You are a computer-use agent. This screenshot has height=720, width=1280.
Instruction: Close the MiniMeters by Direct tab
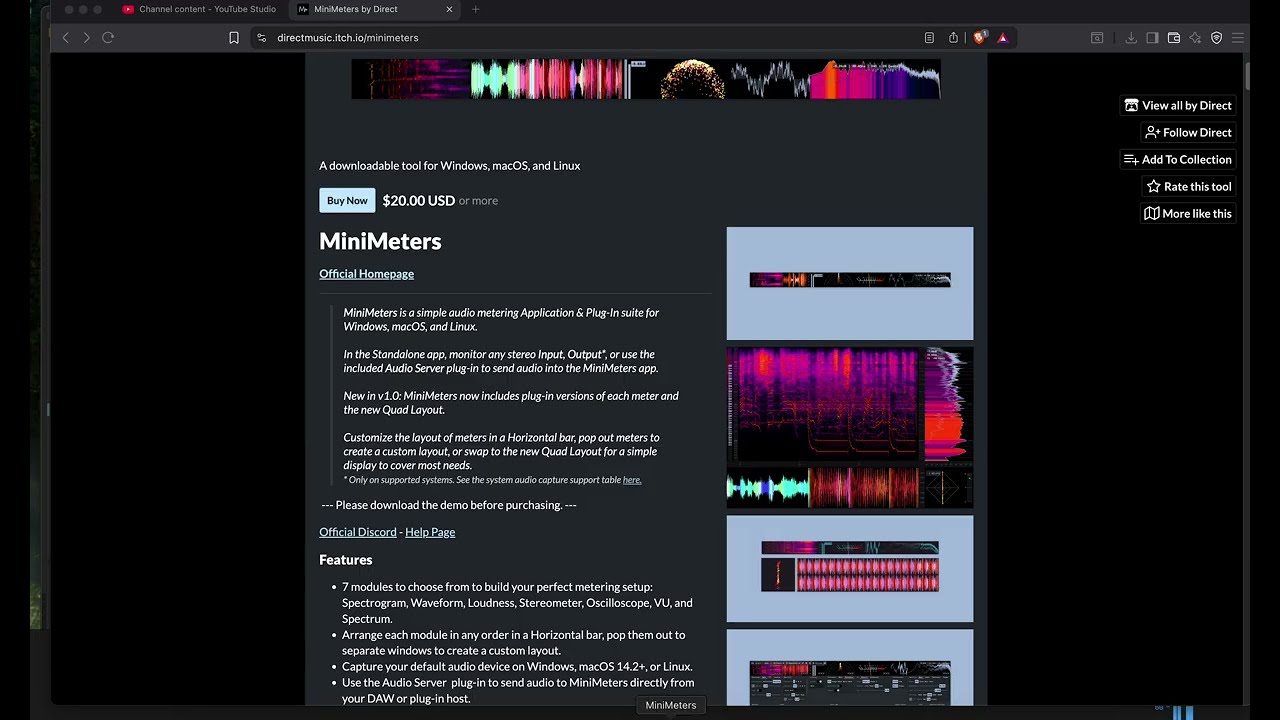[449, 9]
